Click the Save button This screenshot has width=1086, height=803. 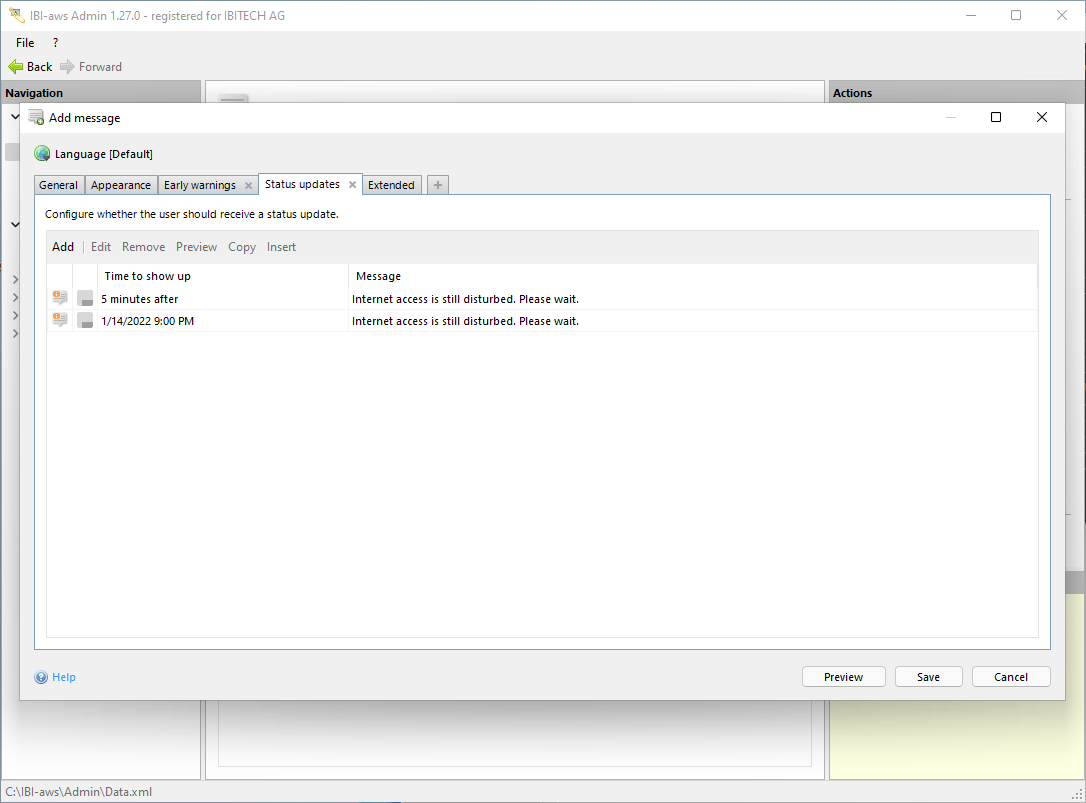tap(928, 677)
